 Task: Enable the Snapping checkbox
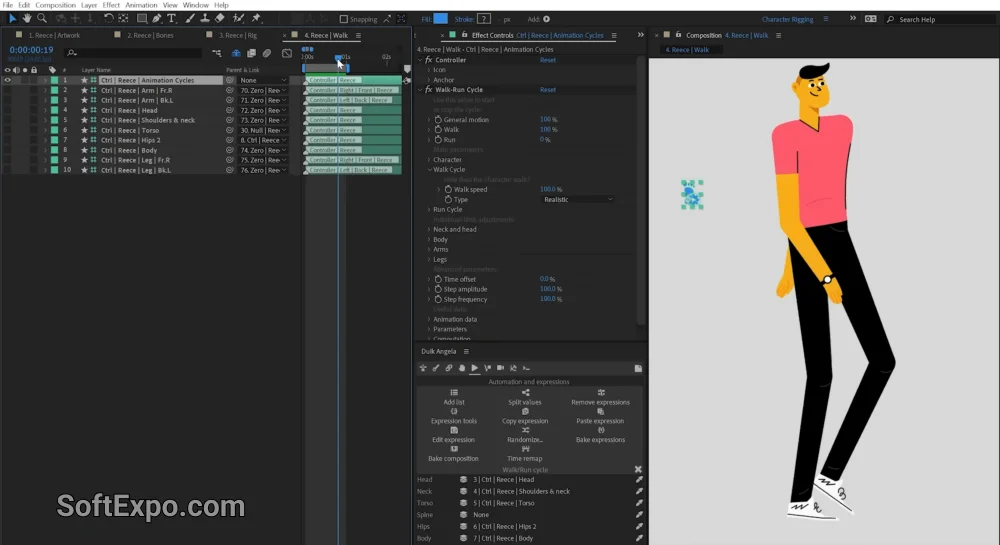(x=344, y=19)
